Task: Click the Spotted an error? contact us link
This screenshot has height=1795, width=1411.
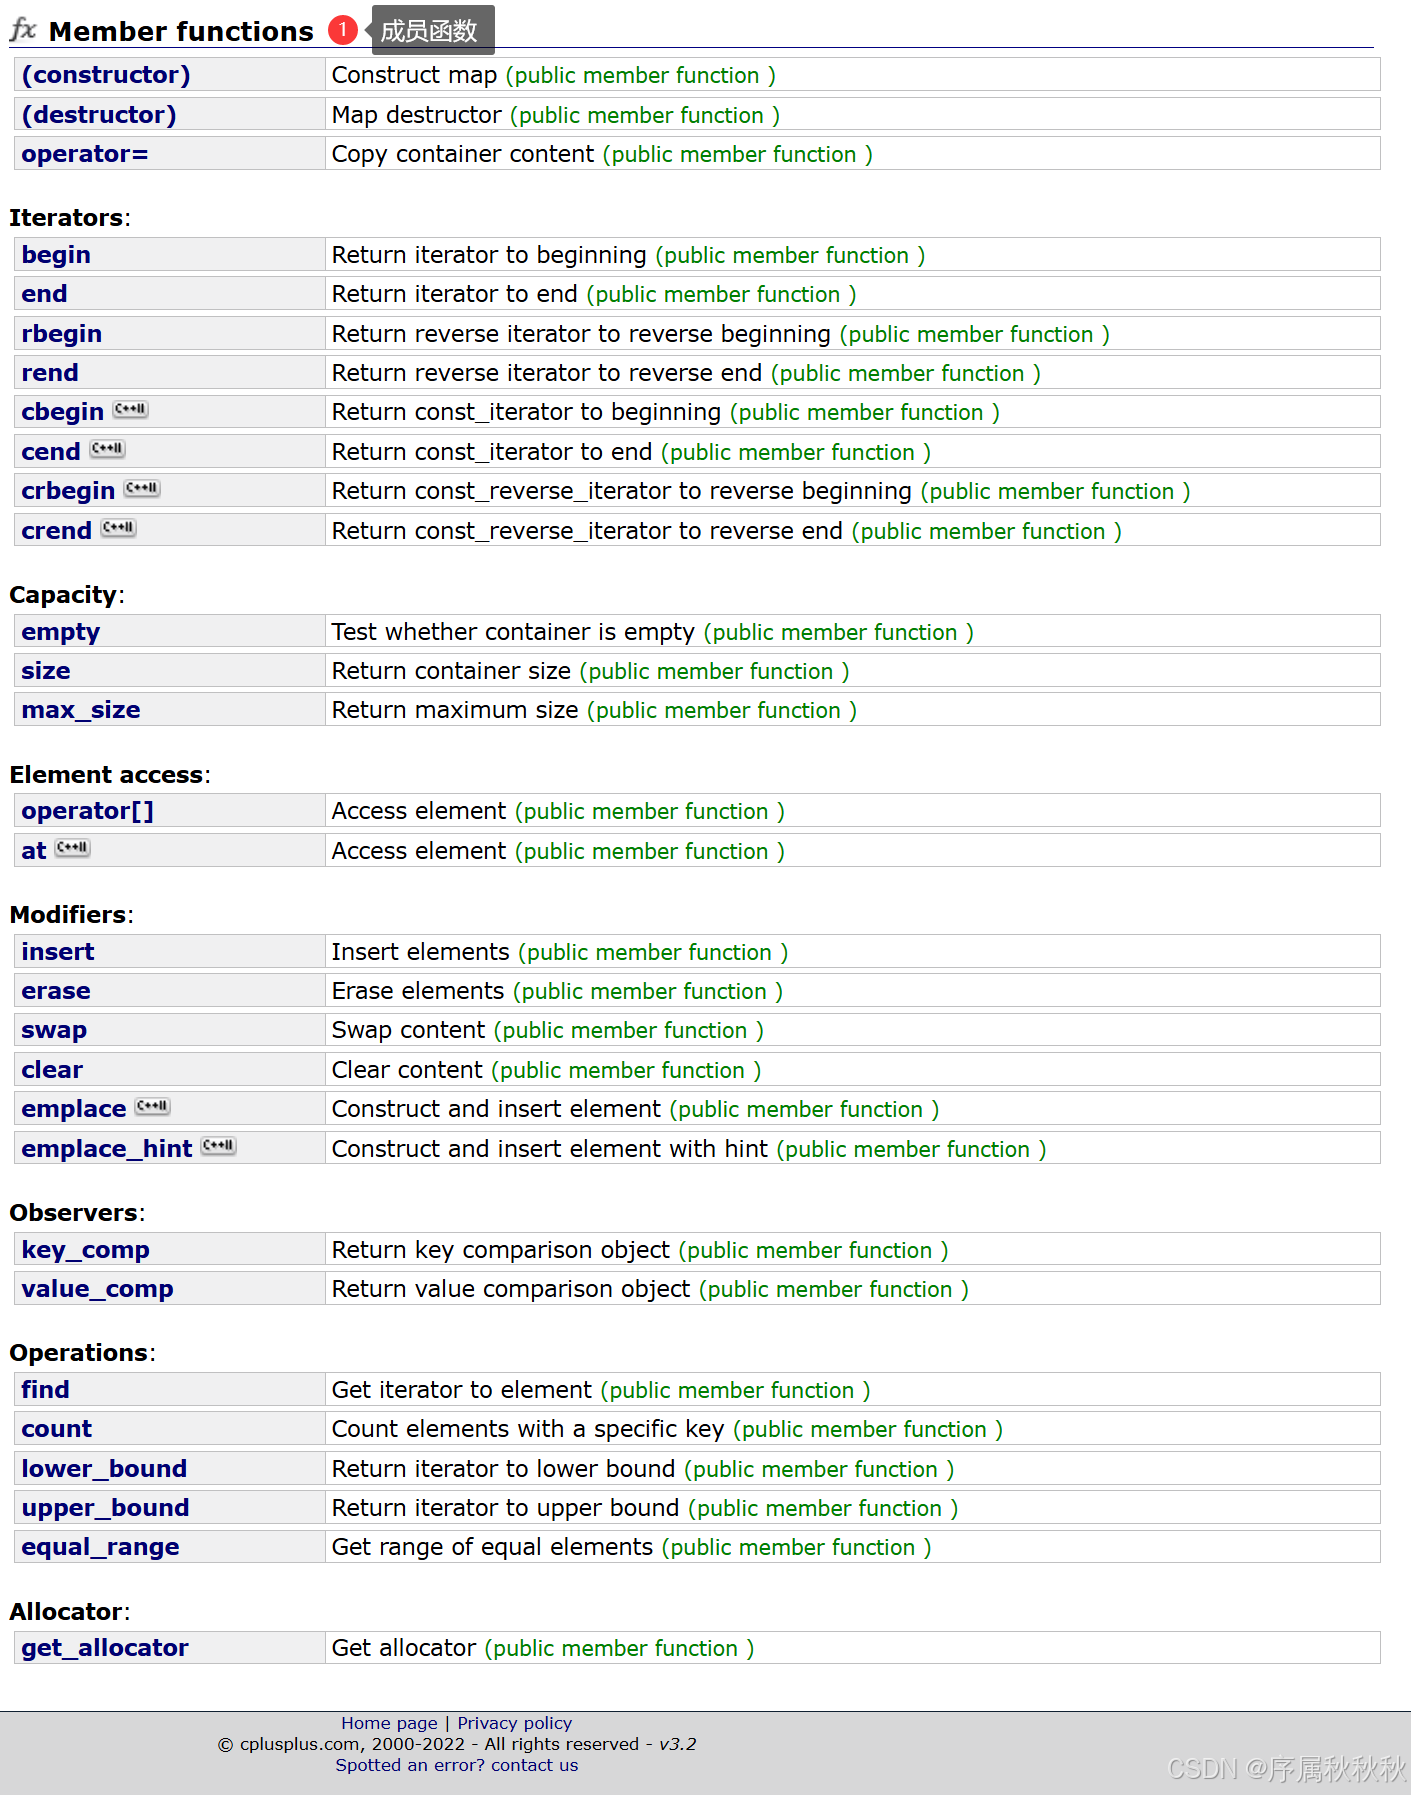Action: coord(456,1765)
